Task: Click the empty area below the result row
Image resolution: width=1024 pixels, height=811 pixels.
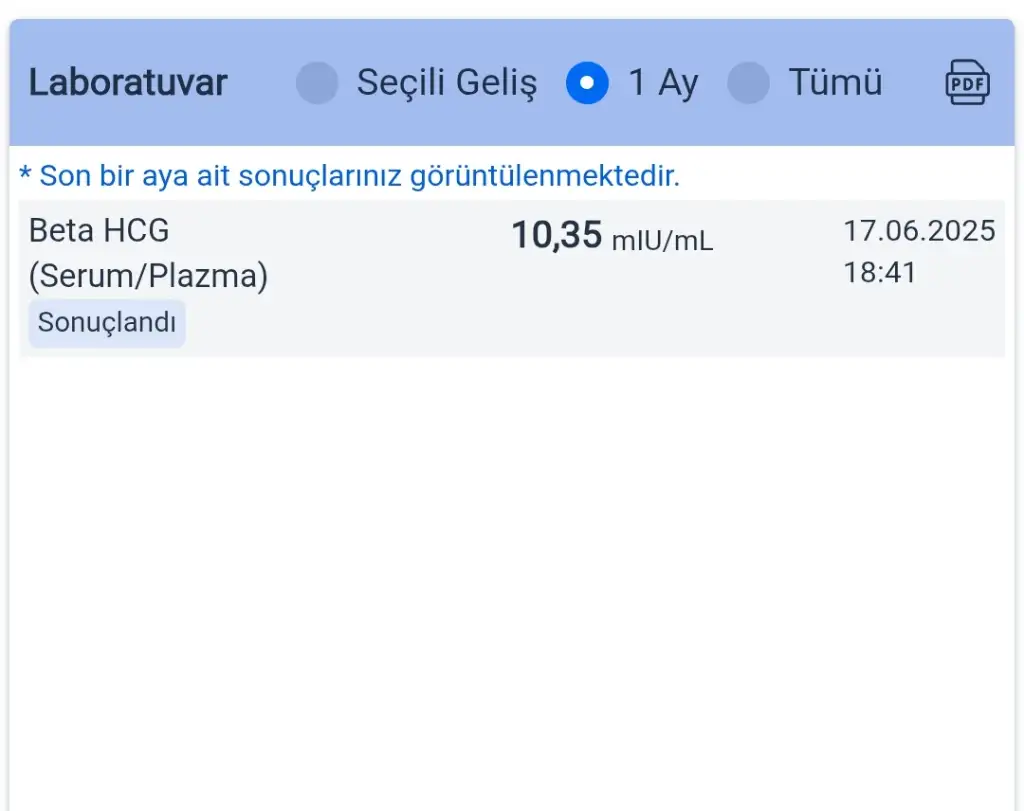Action: pyautogui.click(x=512, y=580)
